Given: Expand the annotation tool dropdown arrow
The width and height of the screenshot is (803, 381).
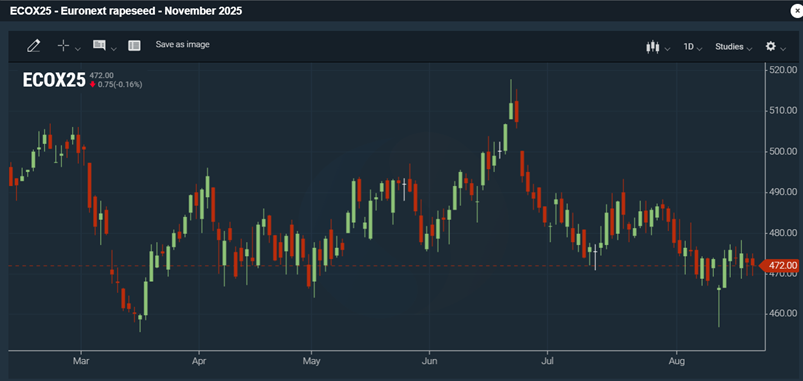Looking at the screenshot, I should [x=114, y=49].
